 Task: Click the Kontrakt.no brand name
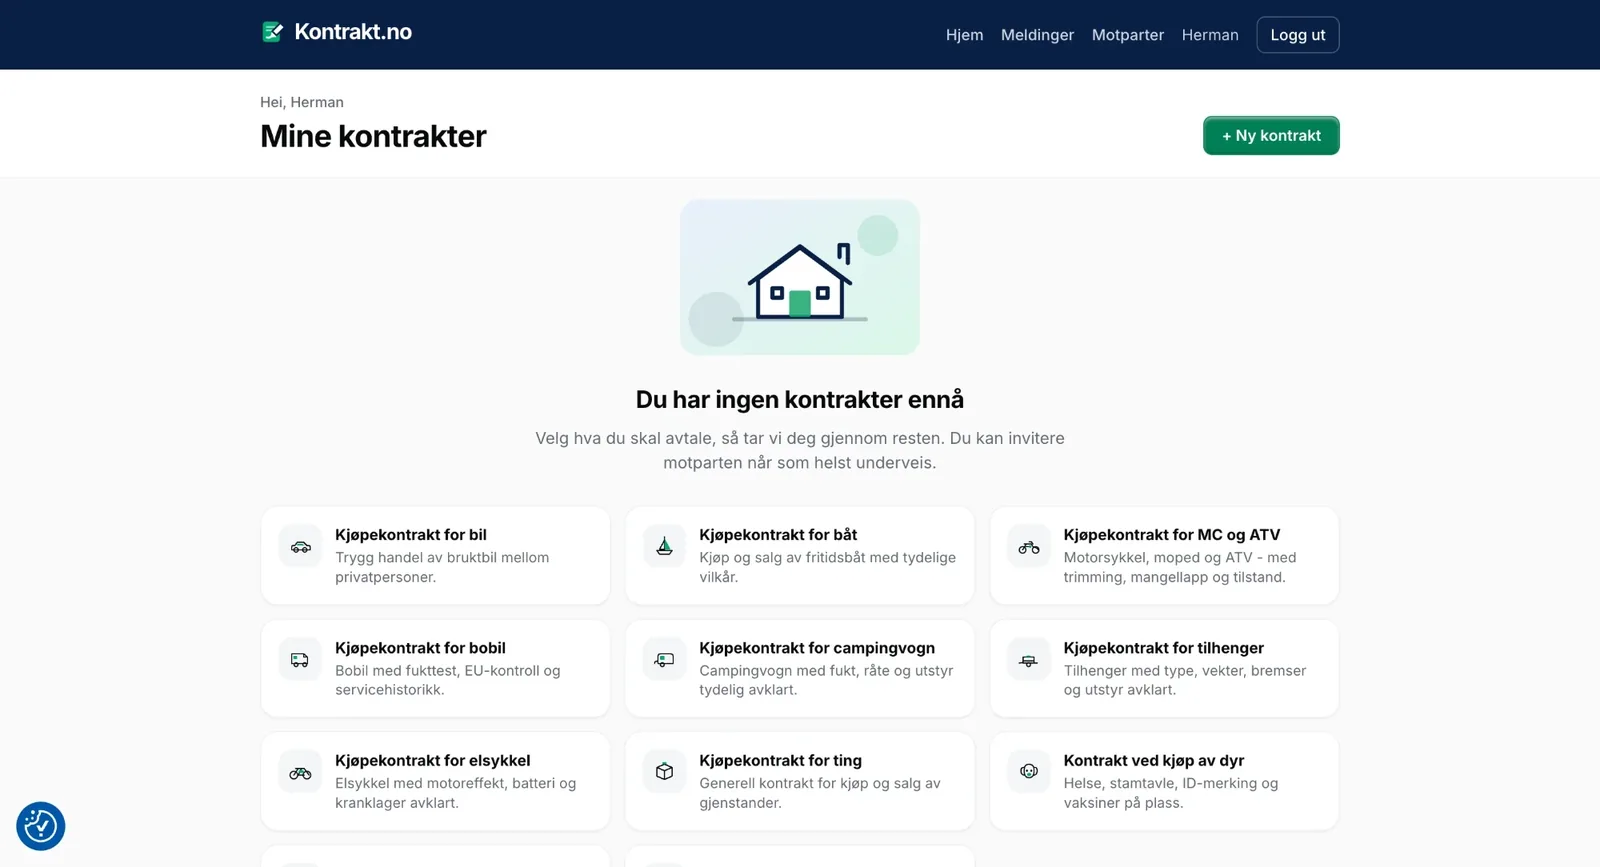[x=353, y=32]
